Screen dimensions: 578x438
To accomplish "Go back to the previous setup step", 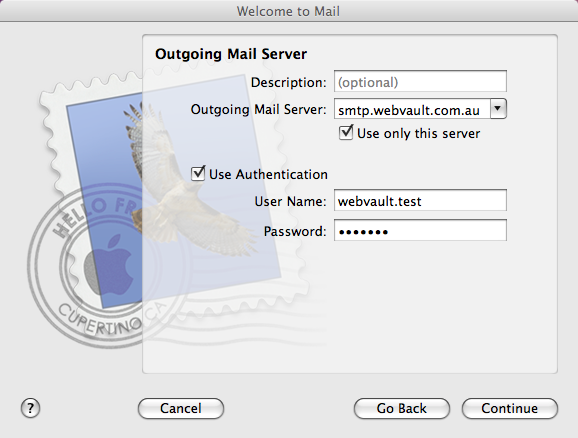I will click(x=402, y=408).
